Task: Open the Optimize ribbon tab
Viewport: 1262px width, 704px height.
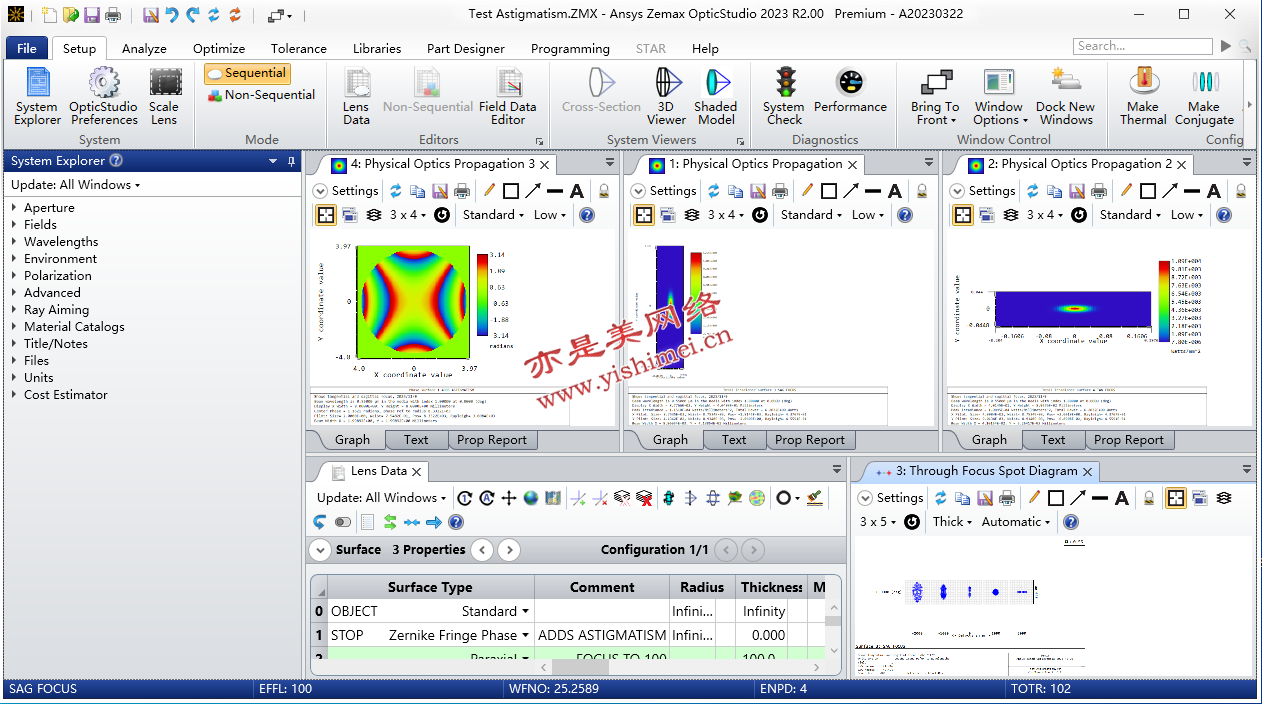Action: (219, 48)
